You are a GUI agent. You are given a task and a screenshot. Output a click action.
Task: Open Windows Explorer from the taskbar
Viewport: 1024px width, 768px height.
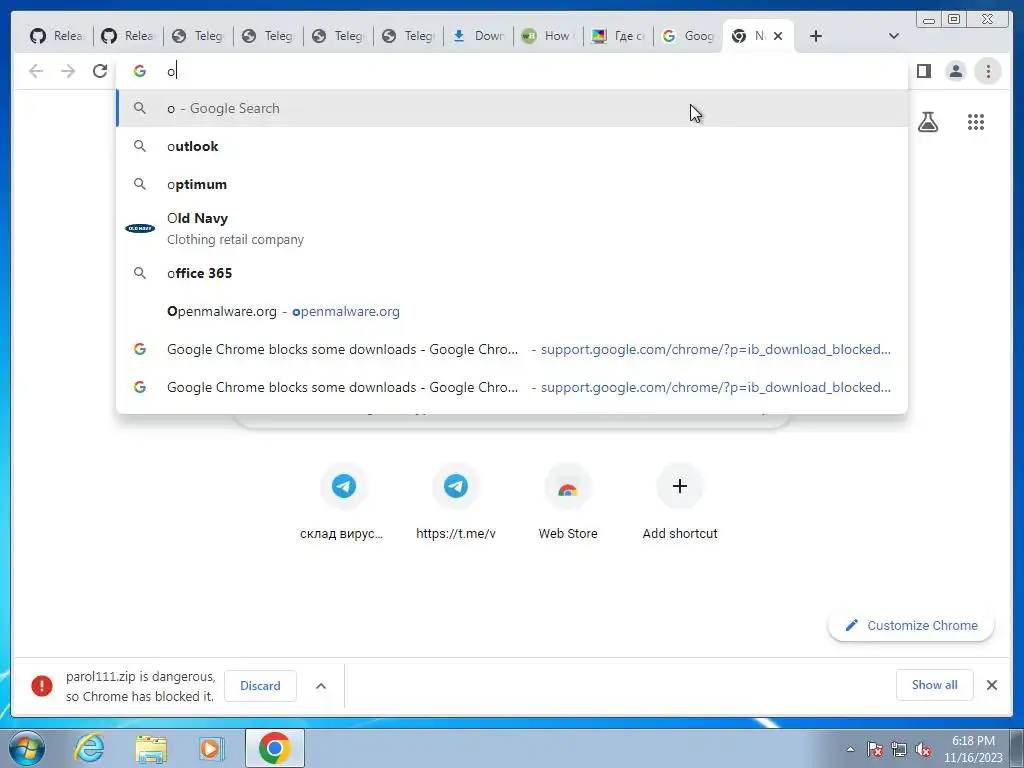[x=151, y=748]
